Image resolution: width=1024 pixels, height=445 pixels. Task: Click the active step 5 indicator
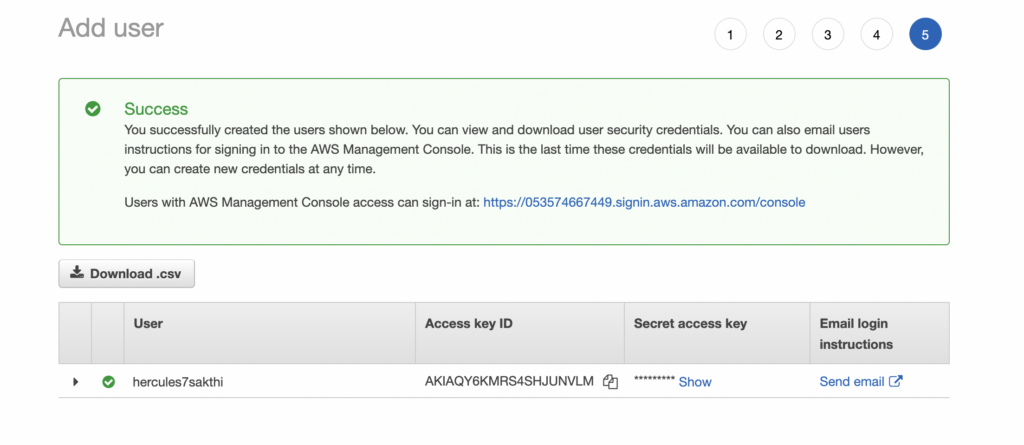(925, 35)
